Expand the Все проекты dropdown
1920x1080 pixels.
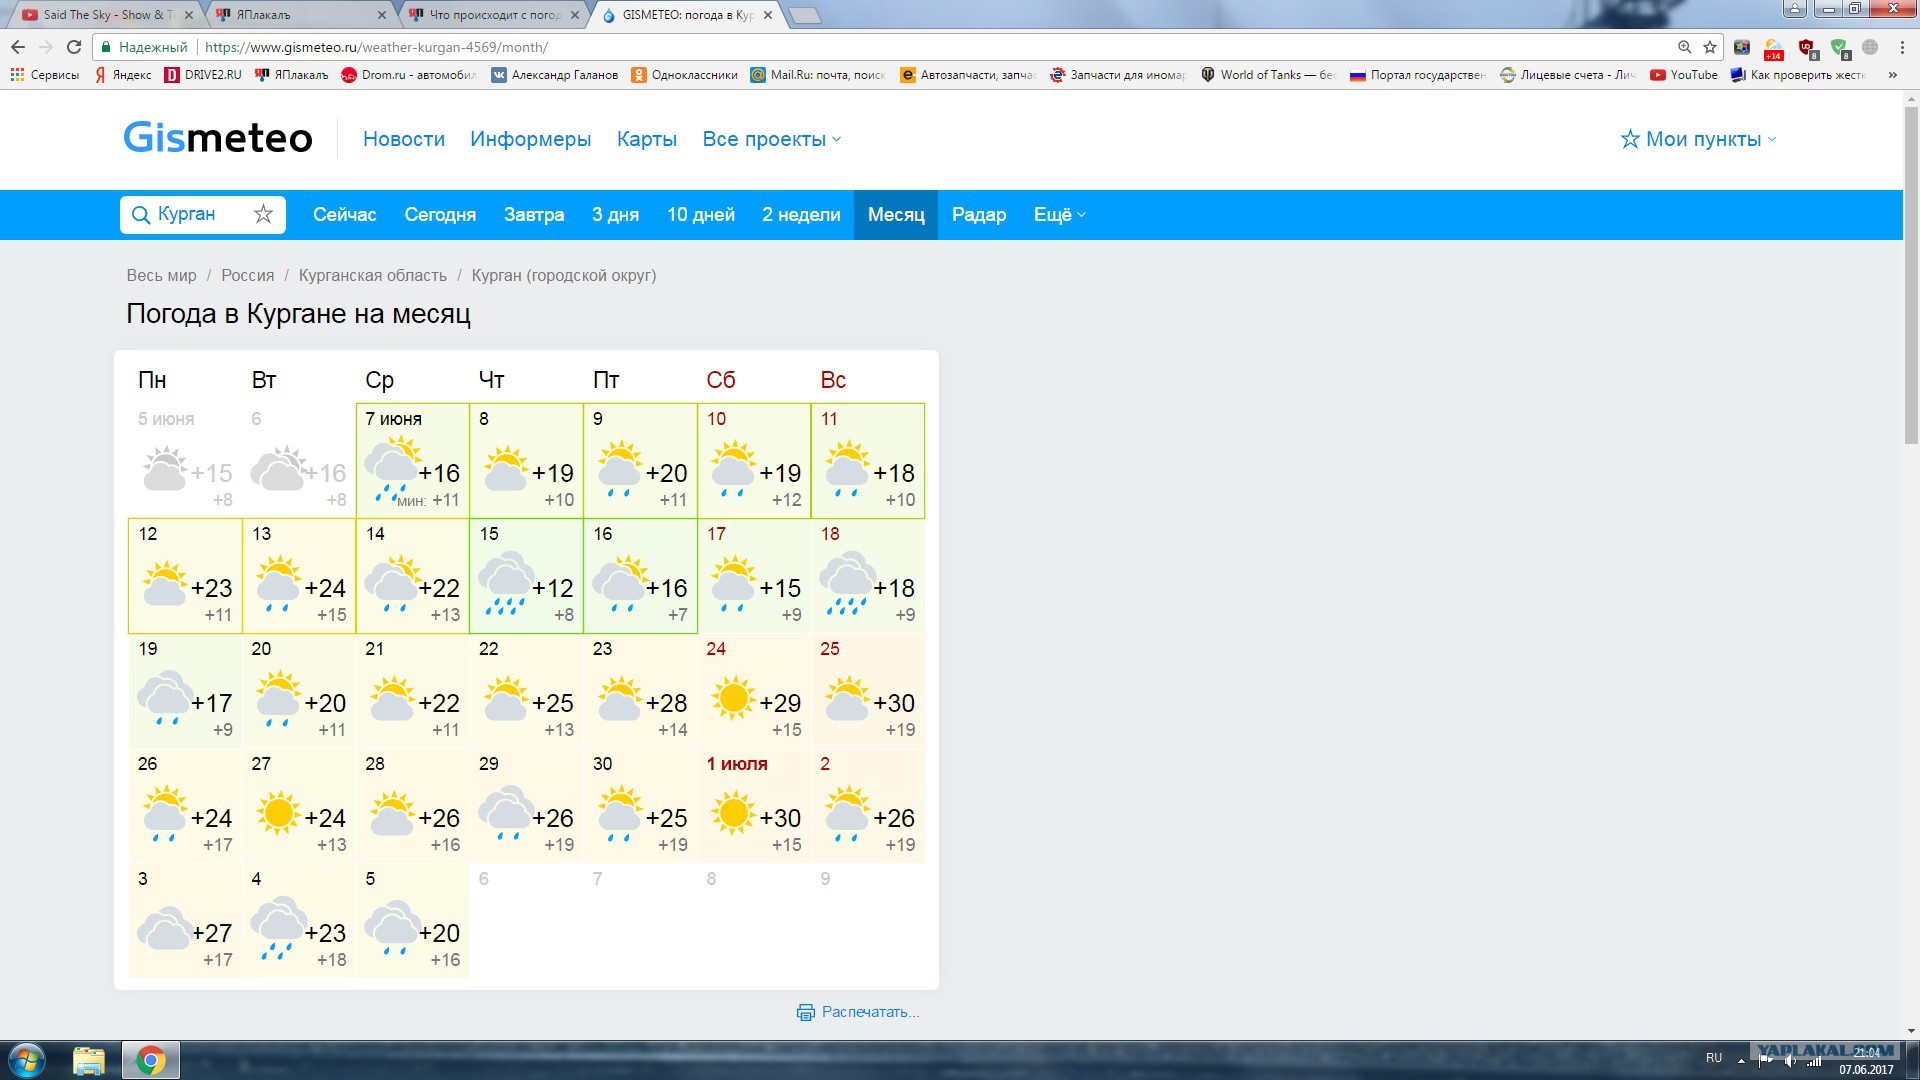[771, 139]
